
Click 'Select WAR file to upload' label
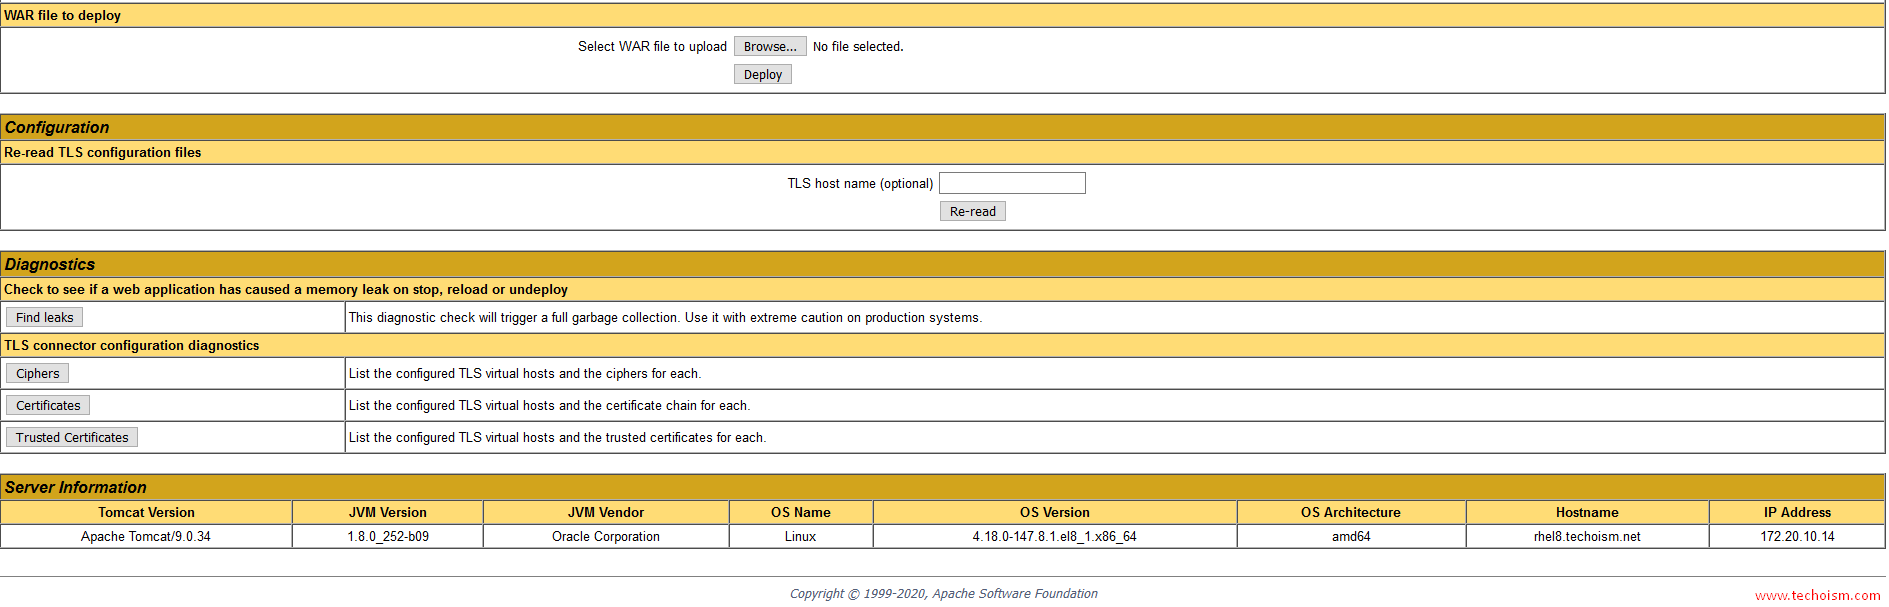pos(652,46)
